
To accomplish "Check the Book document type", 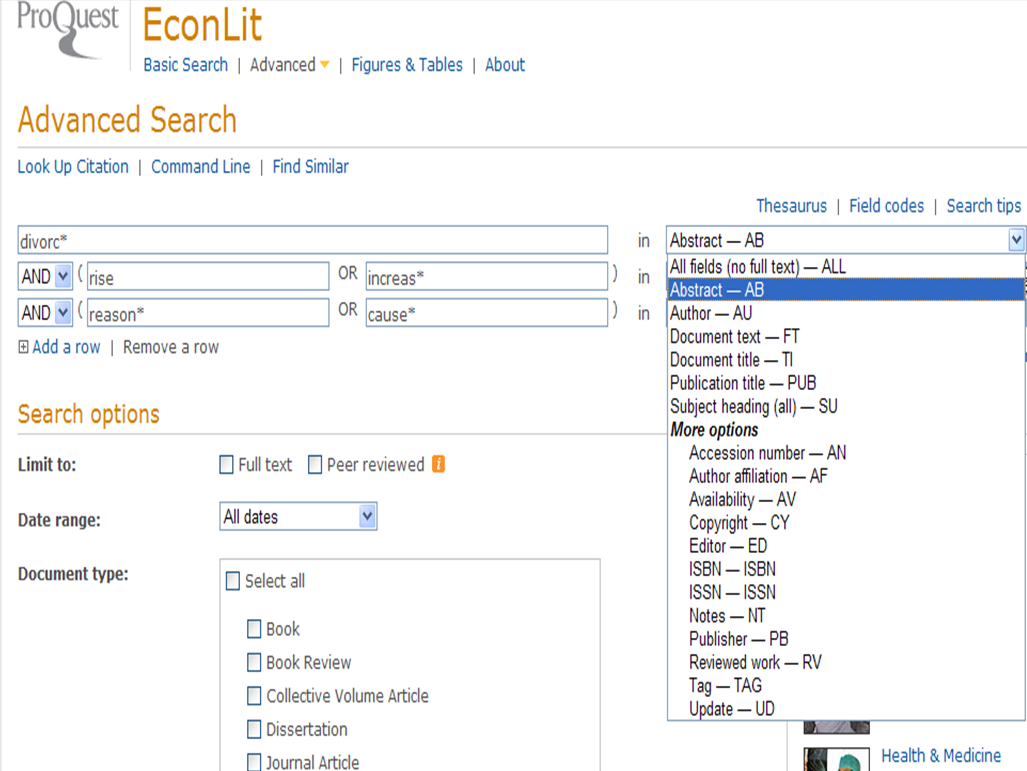I will pyautogui.click(x=254, y=629).
